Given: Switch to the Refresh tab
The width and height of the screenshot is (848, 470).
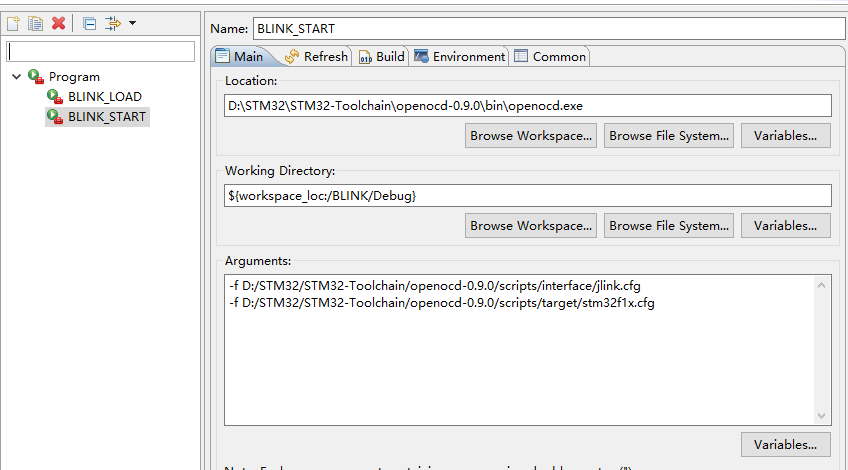Looking at the screenshot, I should click(x=317, y=57).
